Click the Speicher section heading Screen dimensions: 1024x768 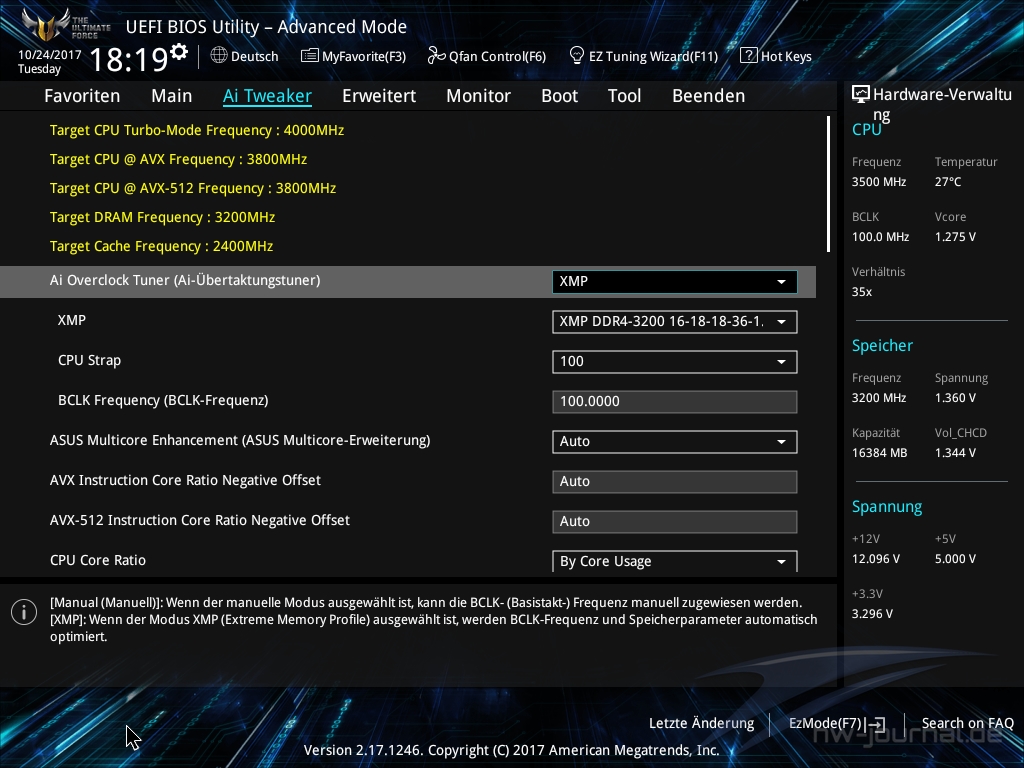pos(882,345)
